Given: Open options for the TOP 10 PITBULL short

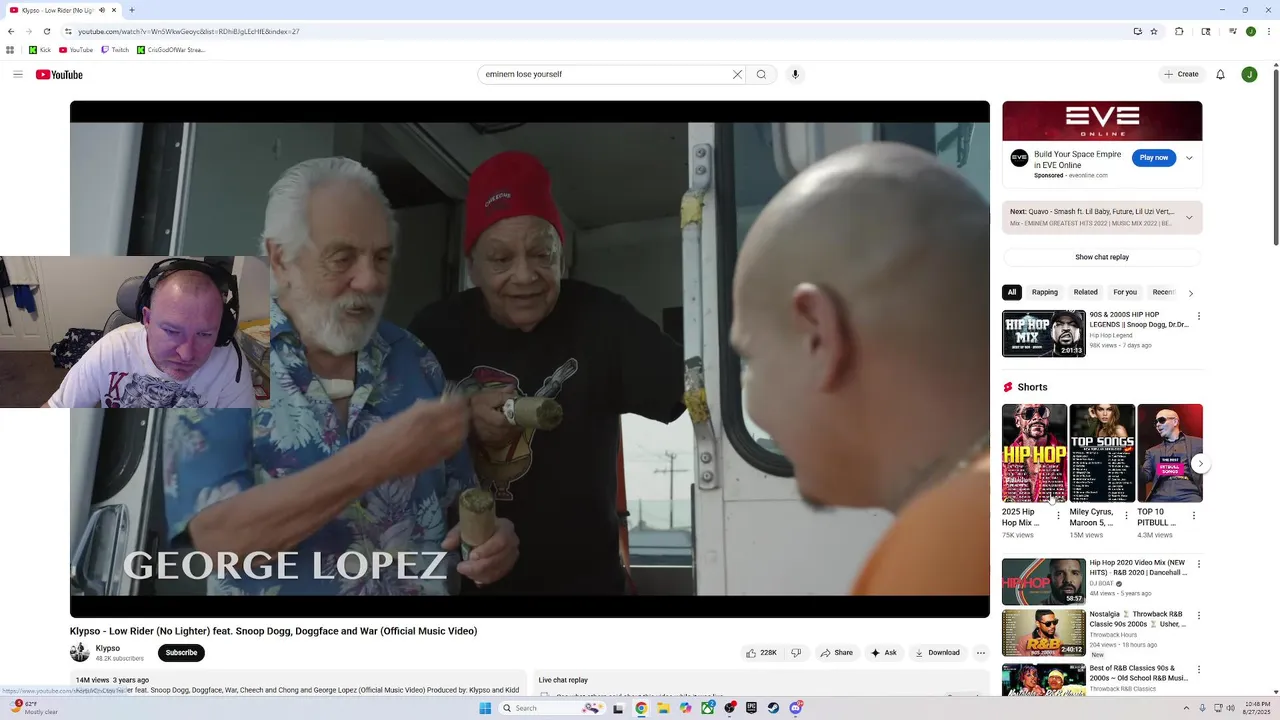Looking at the screenshot, I should click(1194, 516).
